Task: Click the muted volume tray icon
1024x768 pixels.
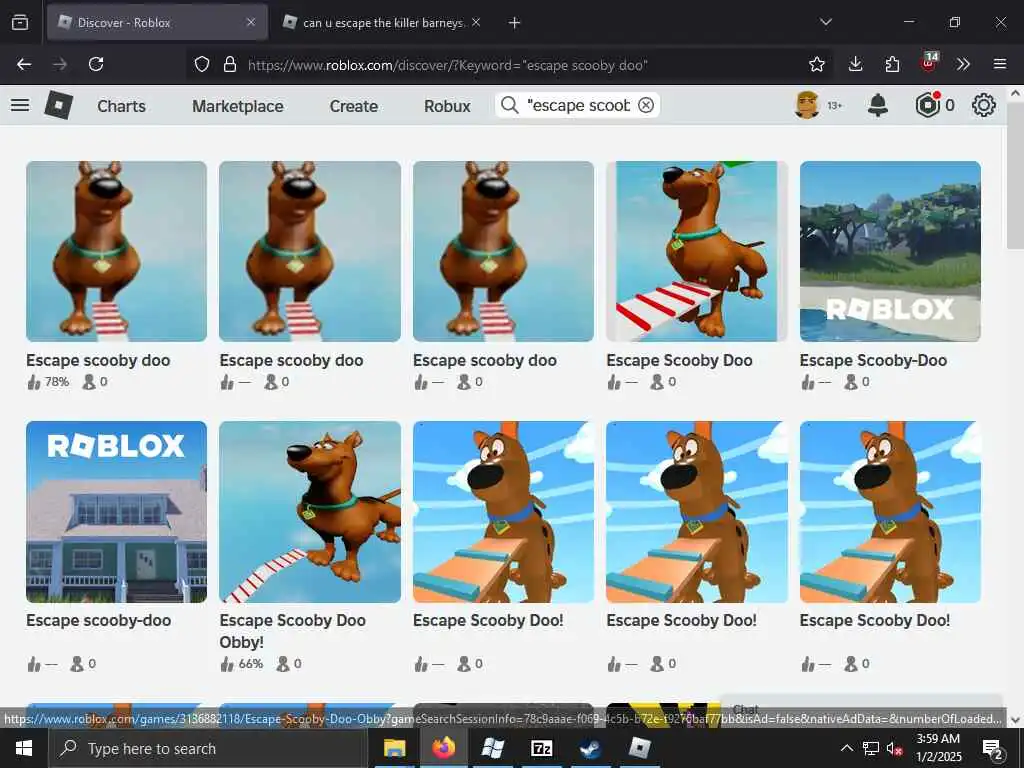Action: (893, 748)
